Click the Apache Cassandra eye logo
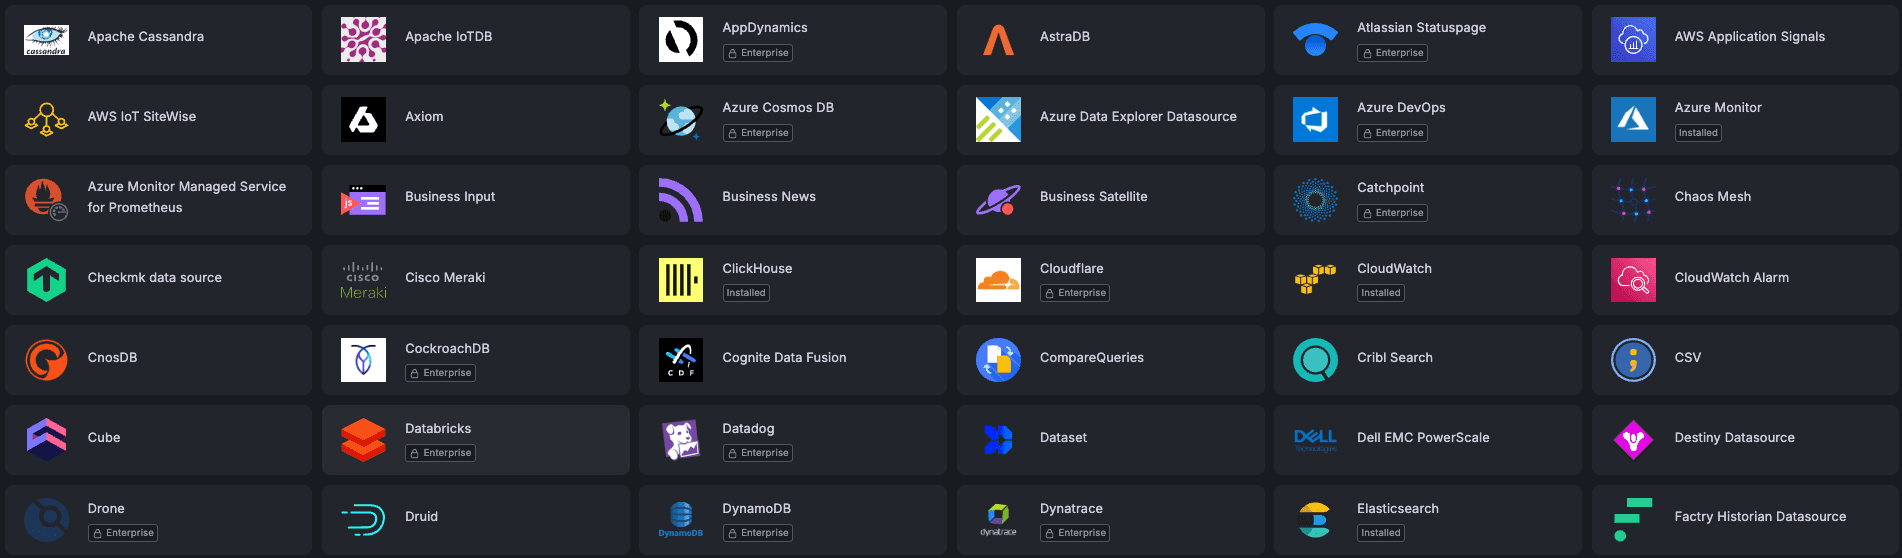Image resolution: width=1902 pixels, height=558 pixels. (46, 40)
